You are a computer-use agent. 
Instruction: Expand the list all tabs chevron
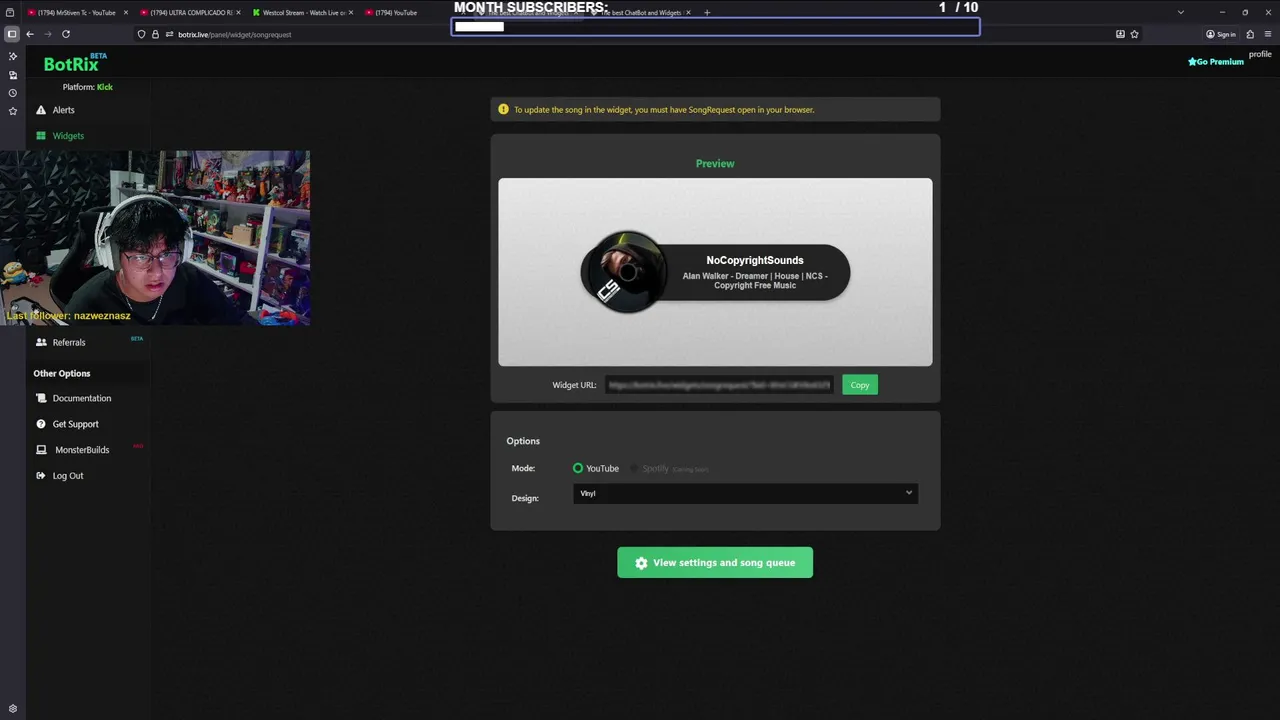tap(1181, 13)
